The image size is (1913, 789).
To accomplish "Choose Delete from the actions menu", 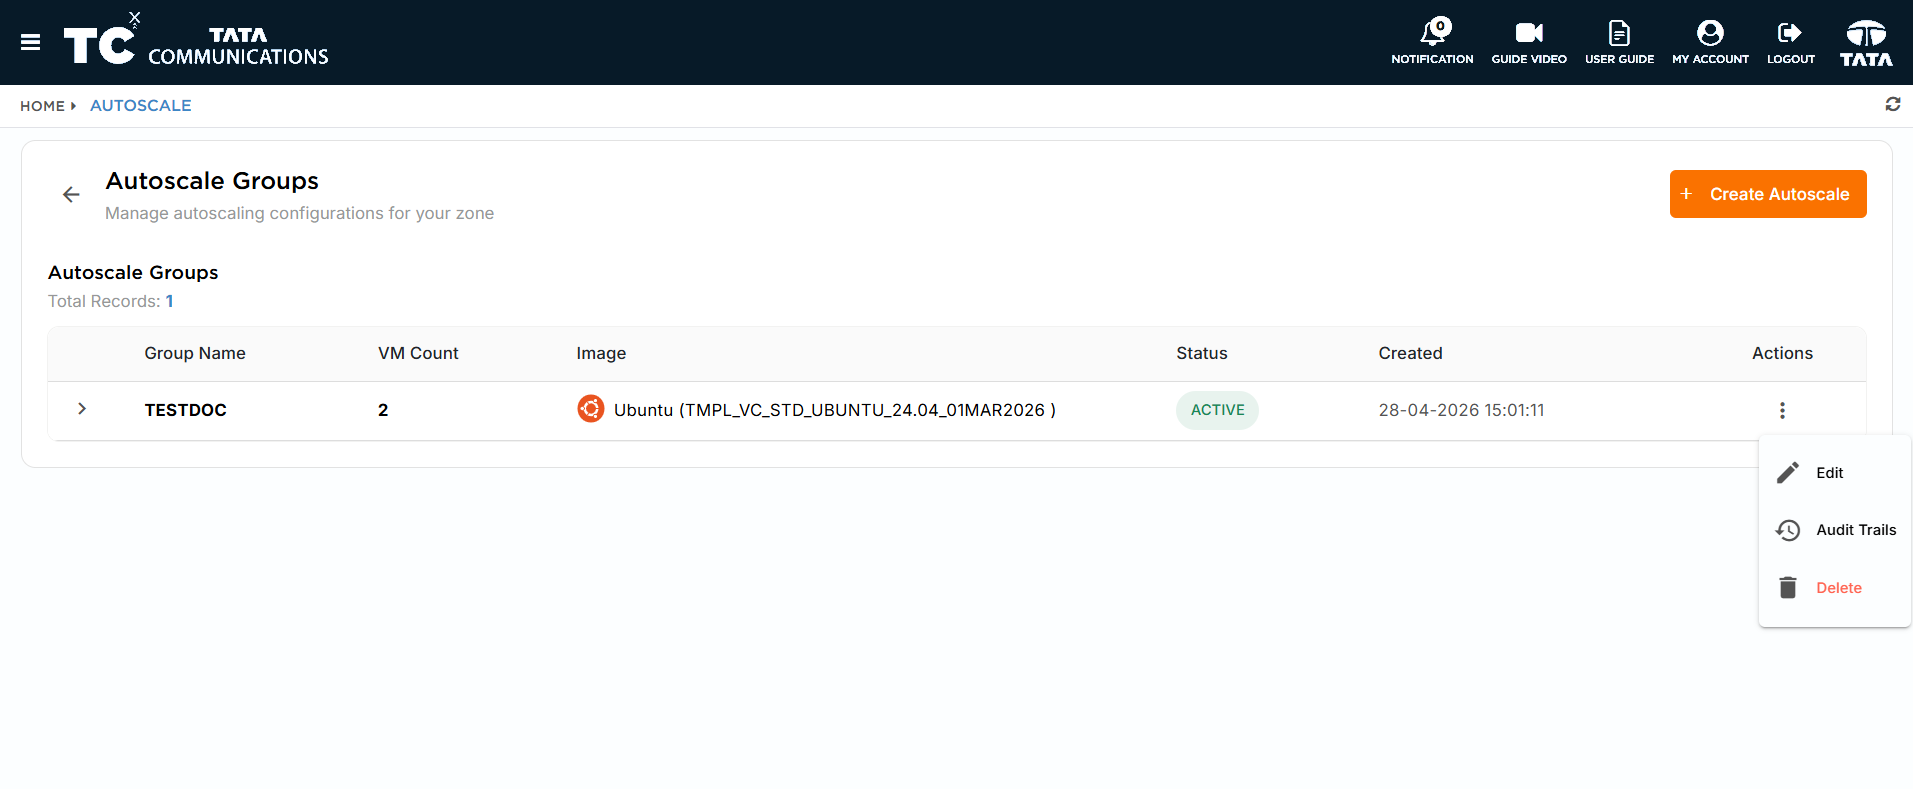I will pos(1835,588).
